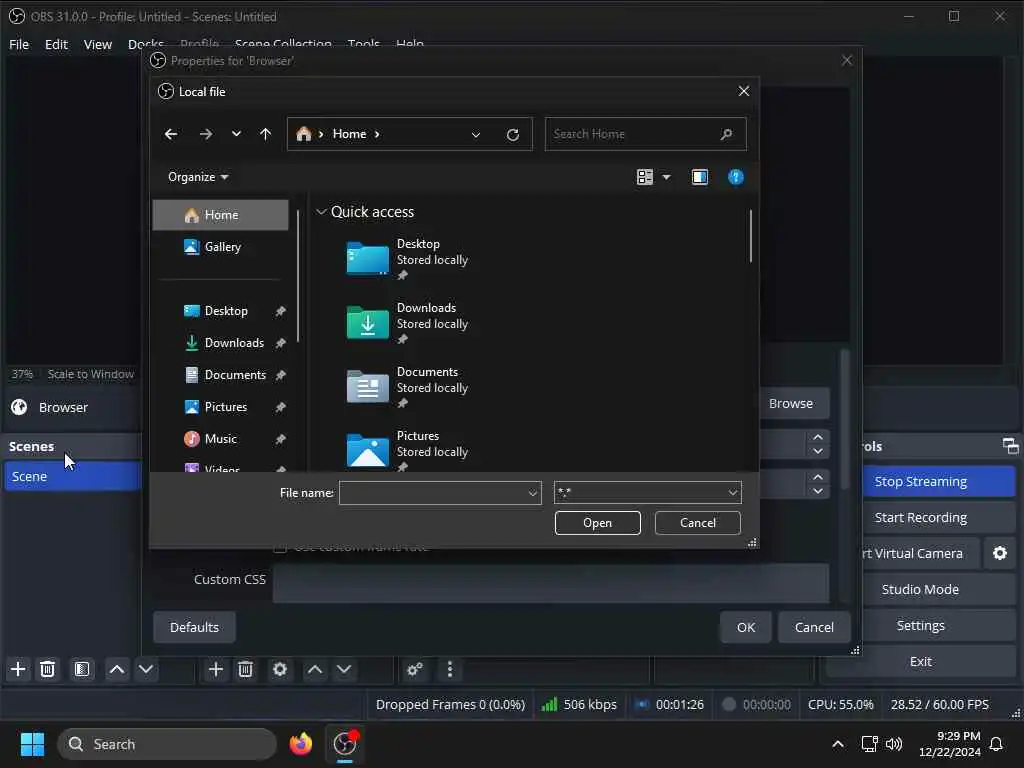Open file dialog help
1024x768 pixels.
point(735,177)
